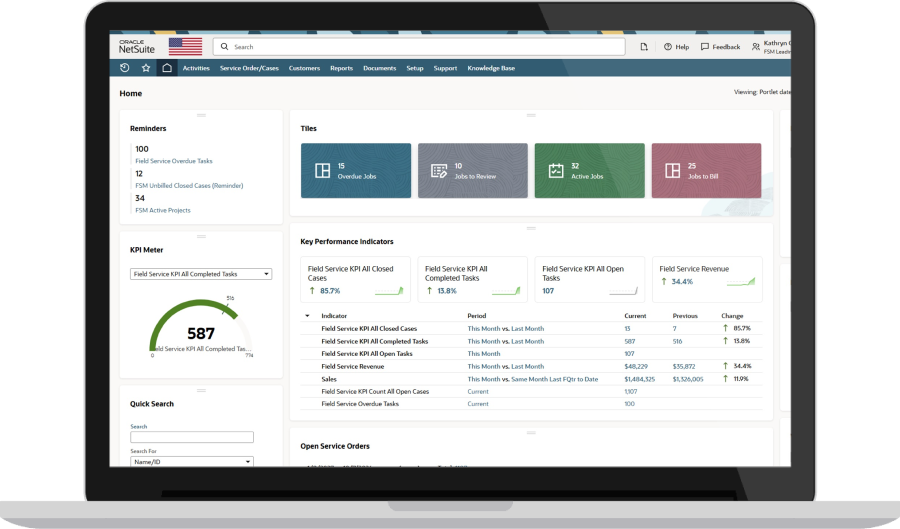The height and width of the screenshot is (529, 900).
Task: Open the user role icon near Kathryn
Action: click(x=755, y=47)
